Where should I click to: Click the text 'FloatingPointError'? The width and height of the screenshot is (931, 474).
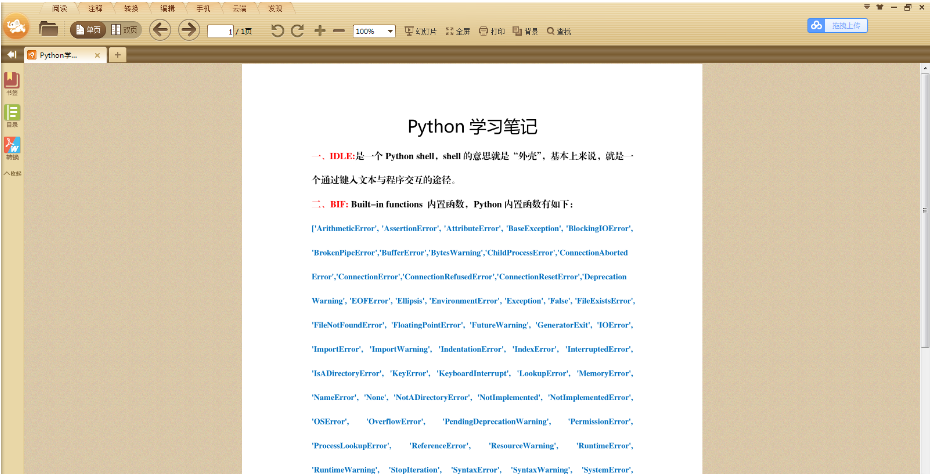pos(427,326)
